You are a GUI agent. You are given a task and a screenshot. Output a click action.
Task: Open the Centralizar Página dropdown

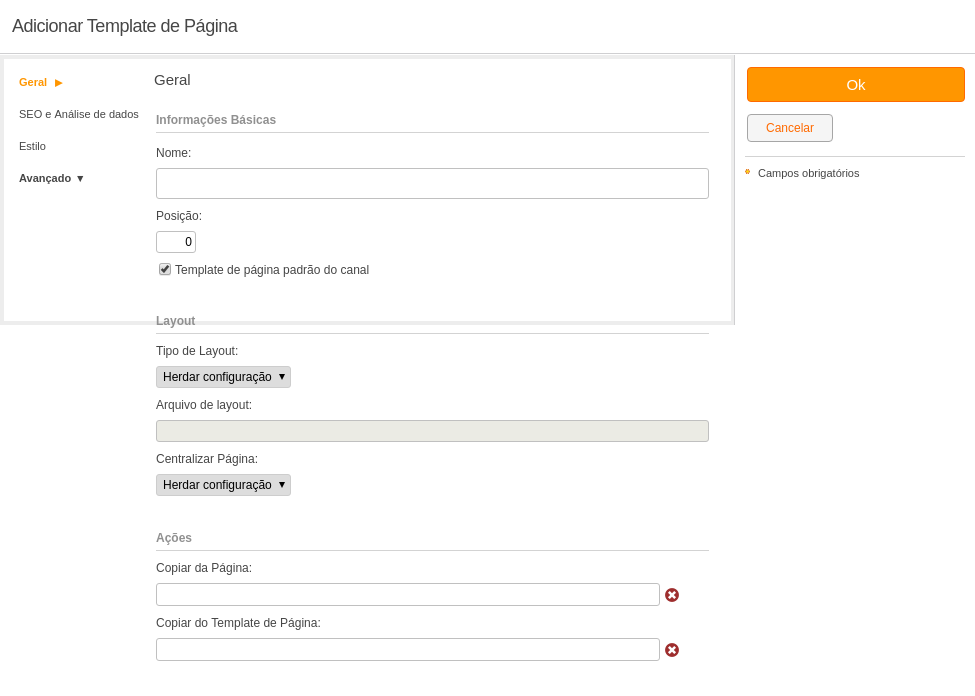pyautogui.click(x=223, y=485)
